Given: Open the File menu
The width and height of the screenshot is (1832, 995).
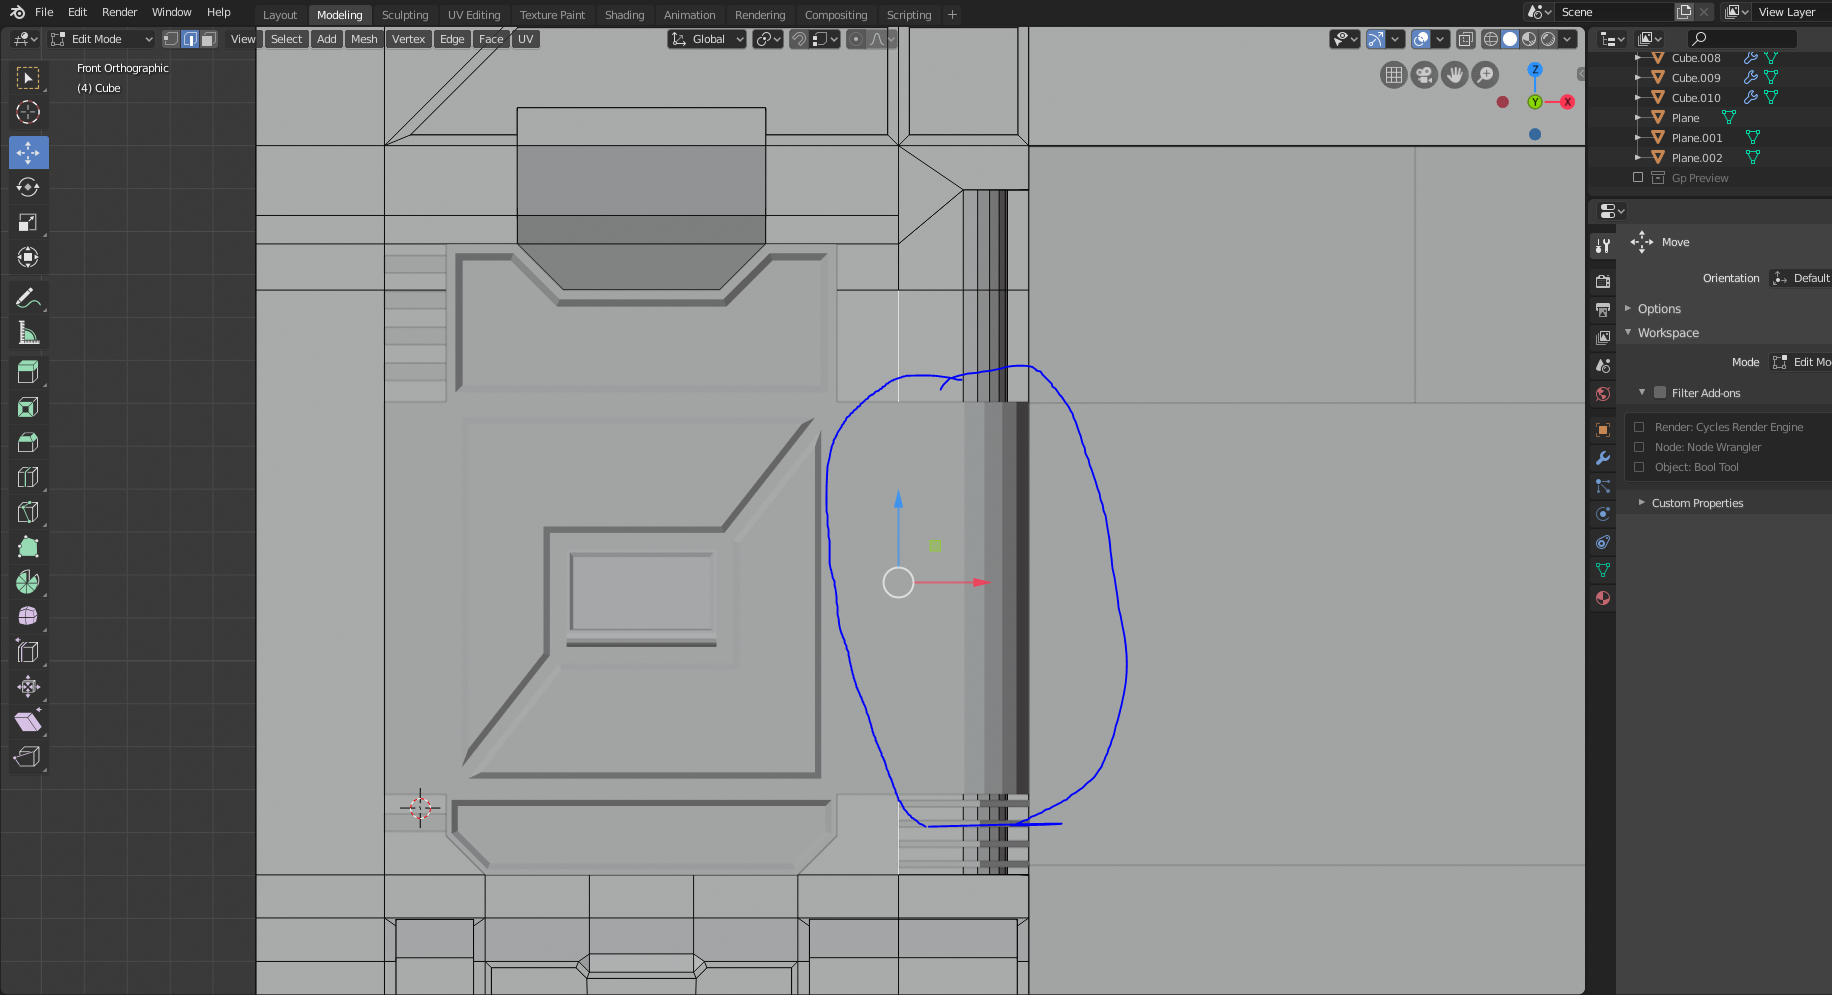Looking at the screenshot, I should point(44,12).
